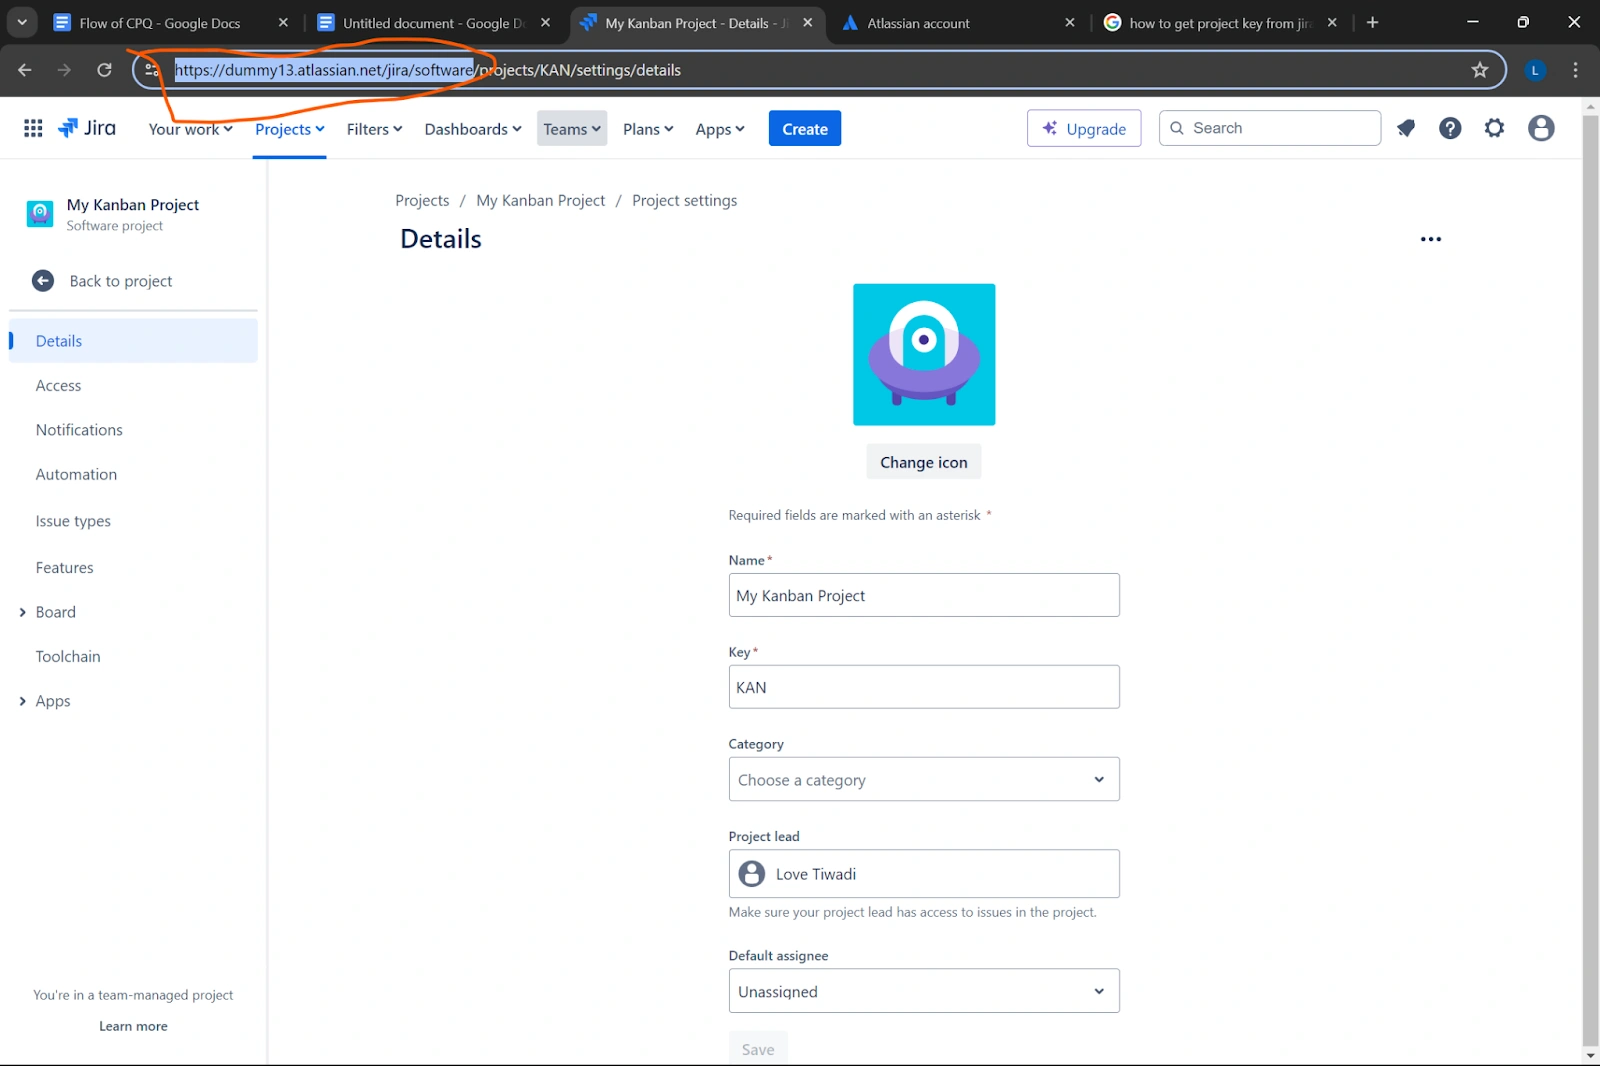Image resolution: width=1600 pixels, height=1066 pixels.
Task: Open Jira settings gear icon
Action: pyautogui.click(x=1494, y=128)
